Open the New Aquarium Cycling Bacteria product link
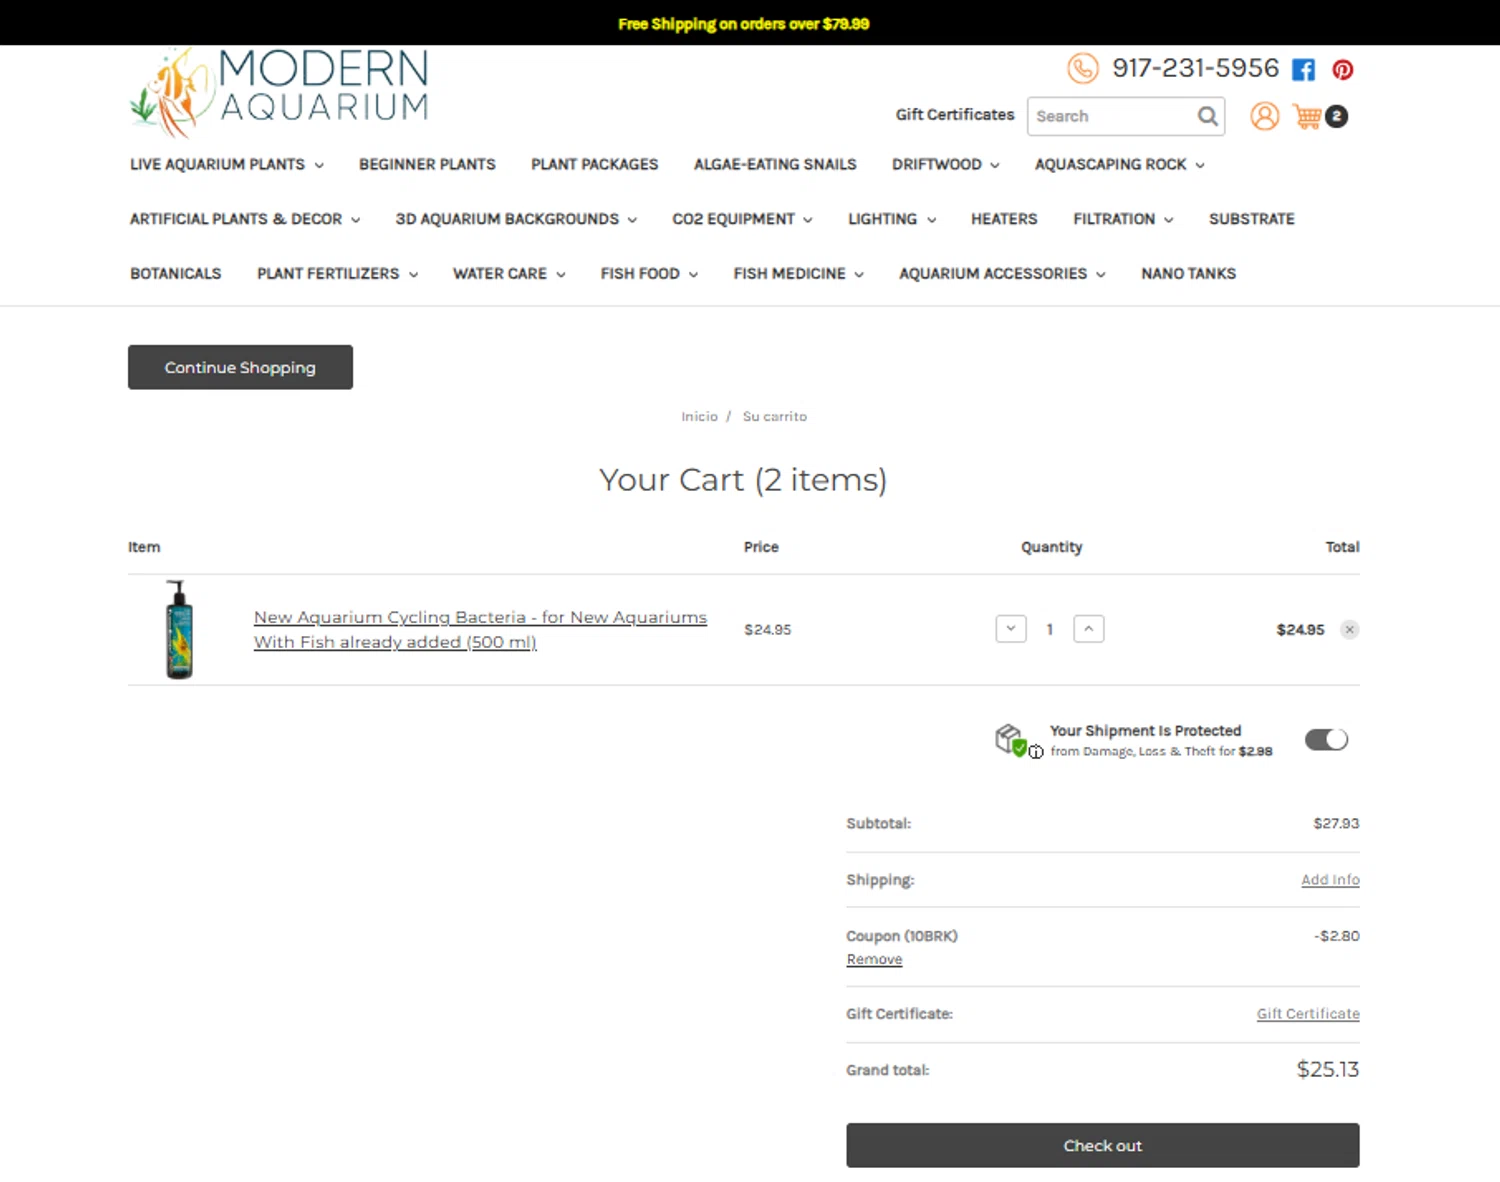1500x1182 pixels. pos(480,630)
